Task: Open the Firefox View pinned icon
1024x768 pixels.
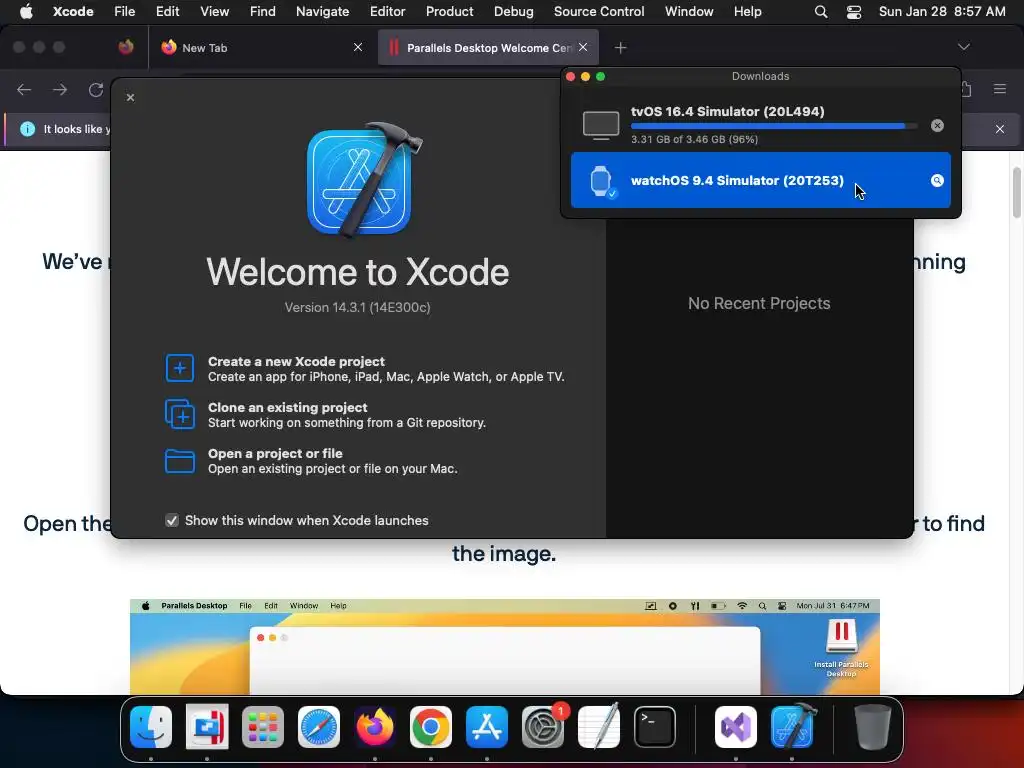Action: [126, 47]
